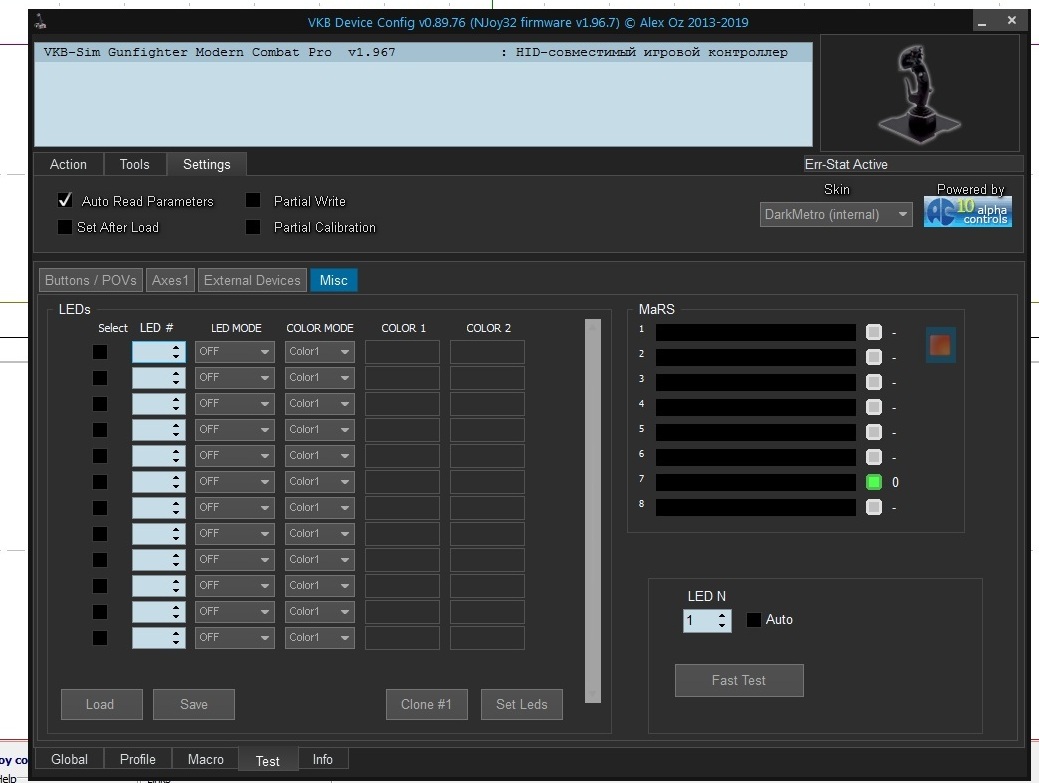This screenshot has width=1039, height=783.
Task: Click LED # field in first LED row
Action: pyautogui.click(x=158, y=352)
